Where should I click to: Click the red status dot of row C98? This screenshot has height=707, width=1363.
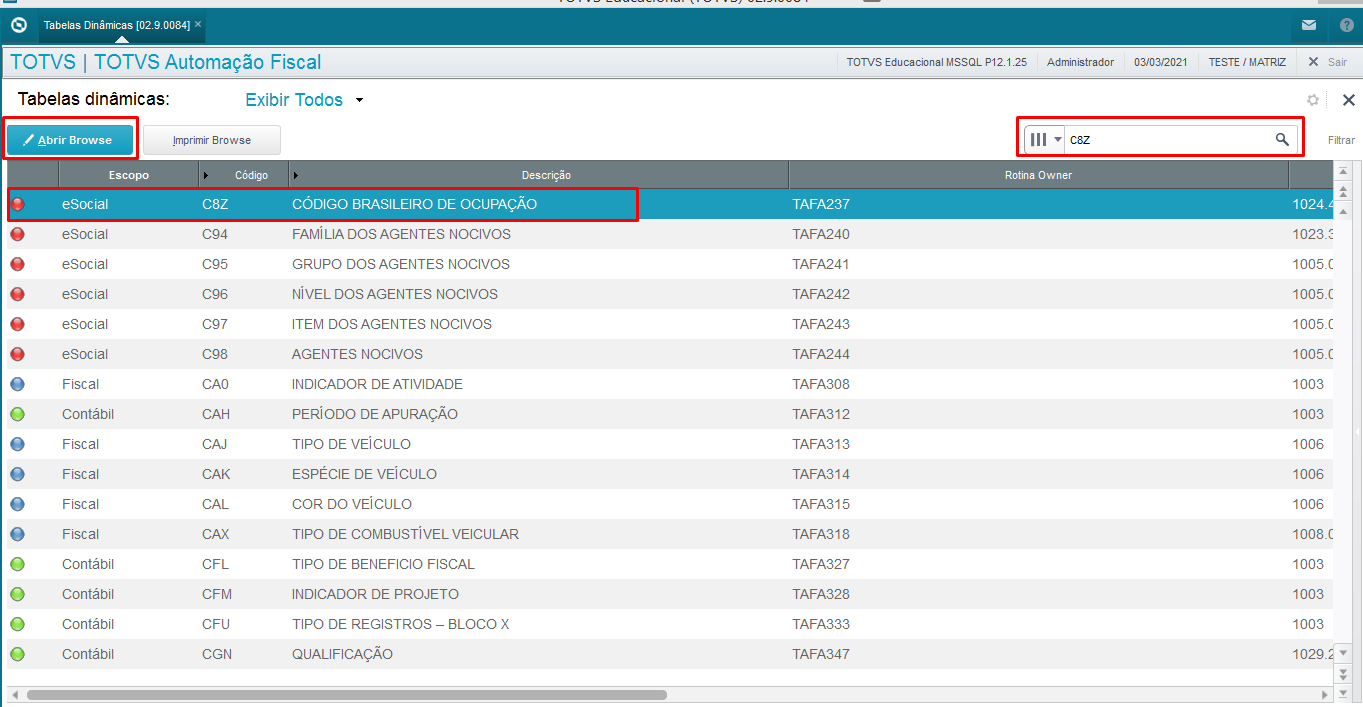click(17, 354)
